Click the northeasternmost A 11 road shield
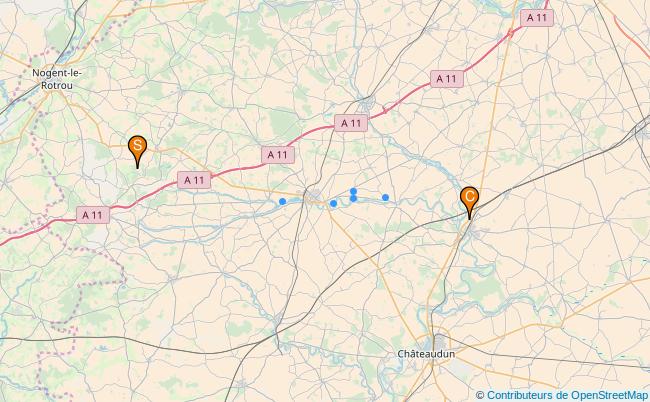The width and height of the screenshot is (650, 402). click(x=537, y=18)
